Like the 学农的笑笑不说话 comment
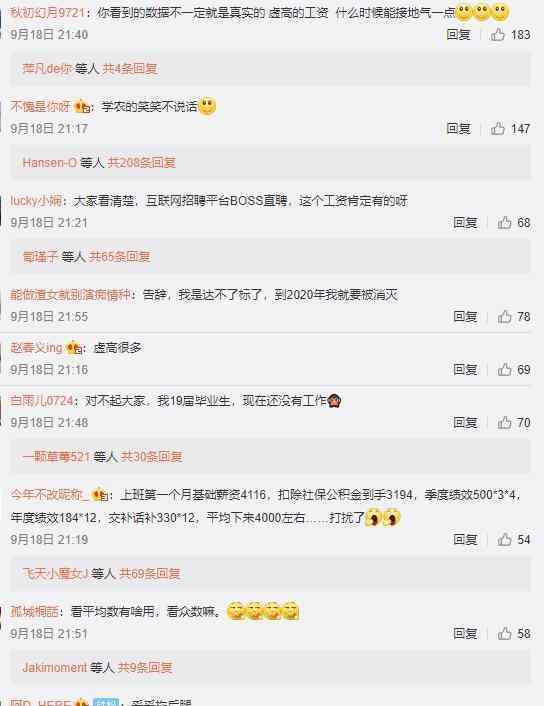 click(497, 128)
